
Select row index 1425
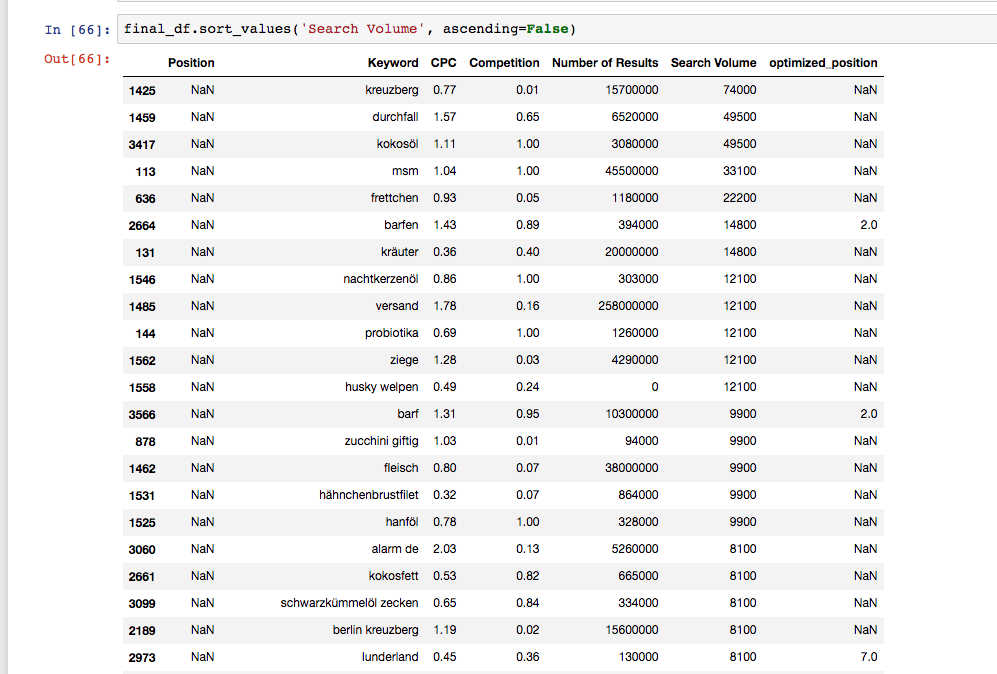tap(142, 90)
